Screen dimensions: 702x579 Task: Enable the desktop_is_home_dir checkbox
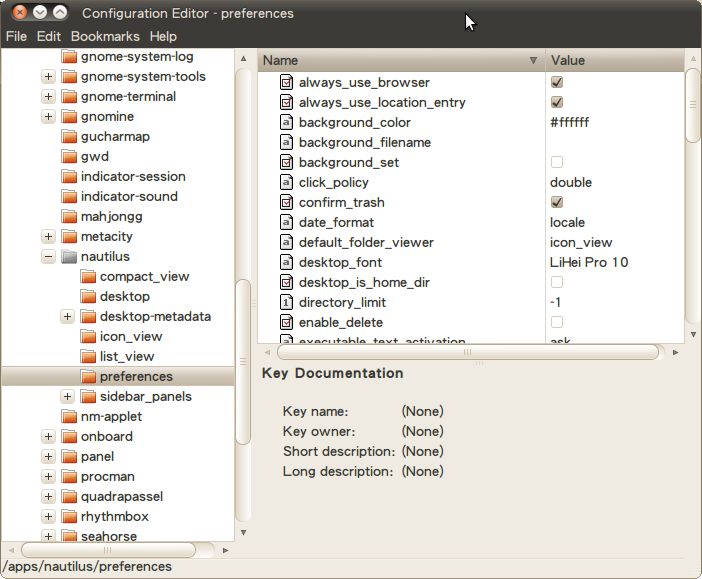point(557,282)
